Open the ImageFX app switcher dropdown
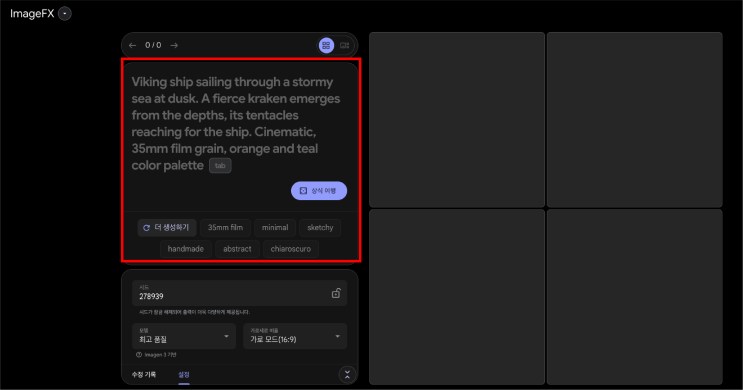743x390 pixels. [x=65, y=14]
